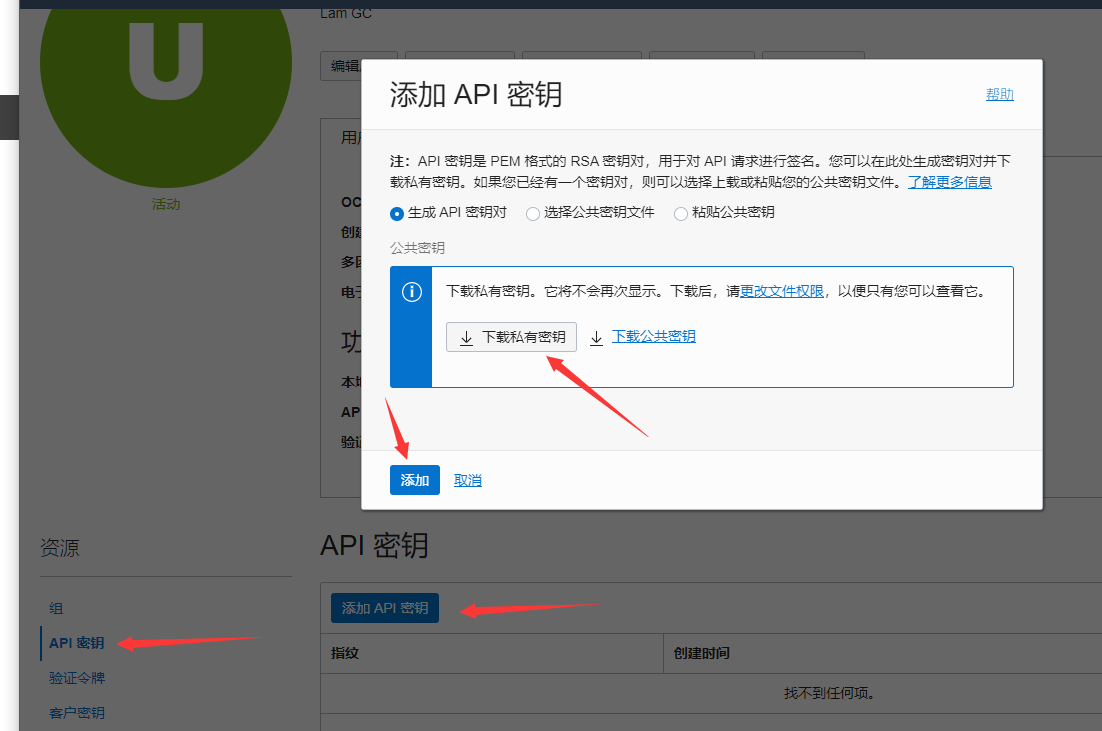Open the 验证令牌 resource section
Image resolution: width=1102 pixels, height=731 pixels.
coord(76,678)
